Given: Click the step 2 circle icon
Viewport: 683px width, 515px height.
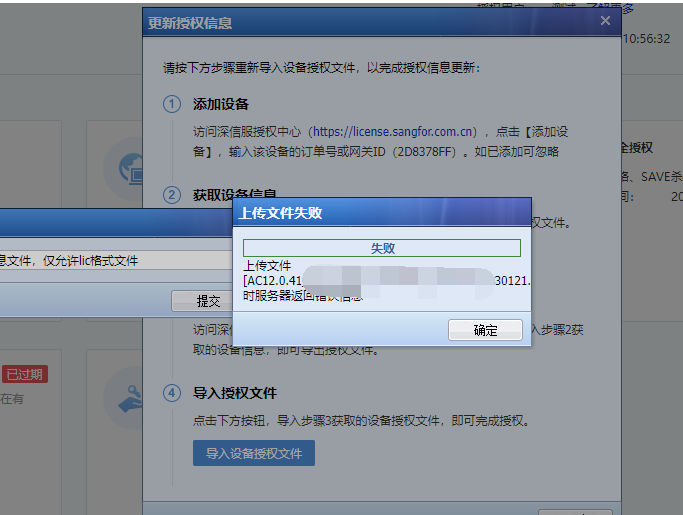Looking at the screenshot, I should [x=172, y=195].
